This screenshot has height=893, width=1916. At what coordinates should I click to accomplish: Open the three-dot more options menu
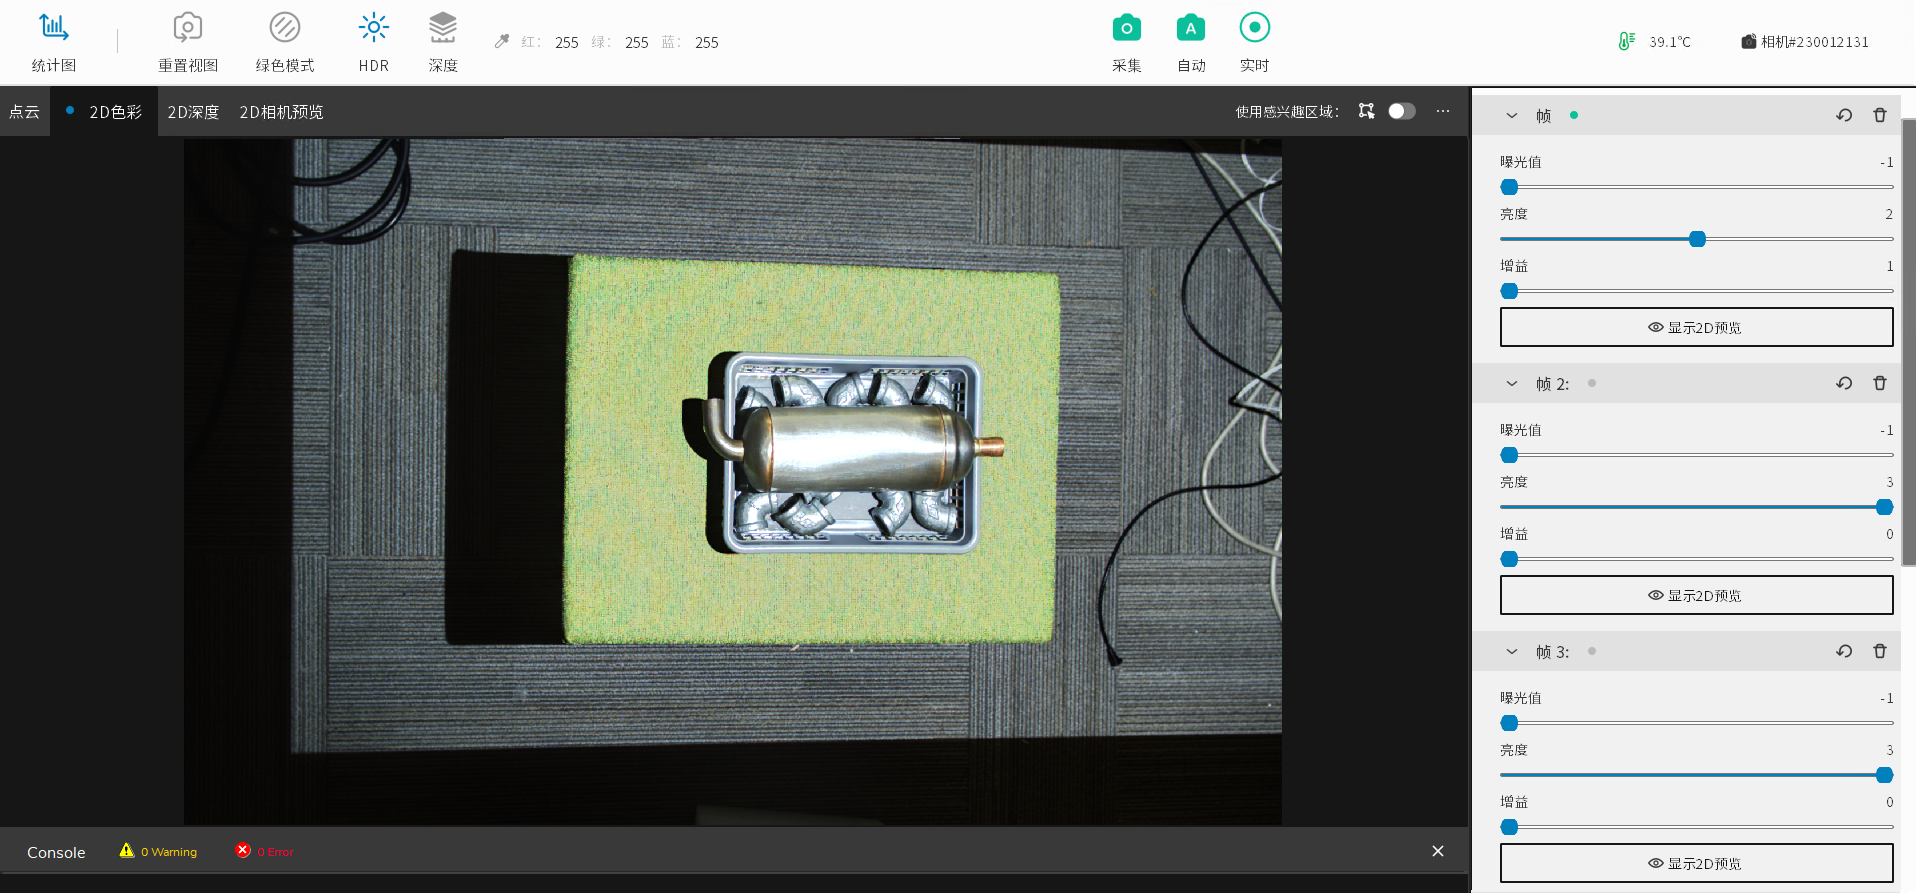click(1443, 111)
